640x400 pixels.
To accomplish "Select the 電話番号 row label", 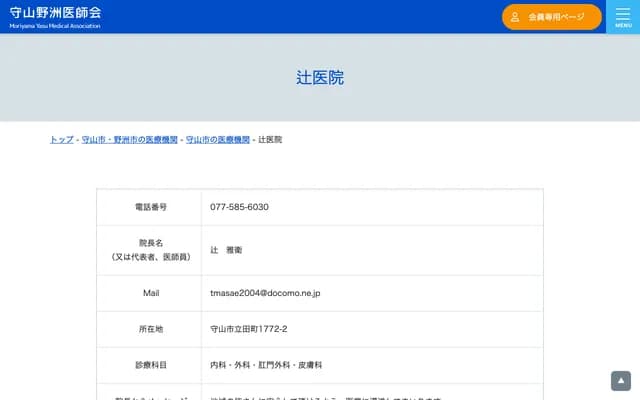I will 150,207.
